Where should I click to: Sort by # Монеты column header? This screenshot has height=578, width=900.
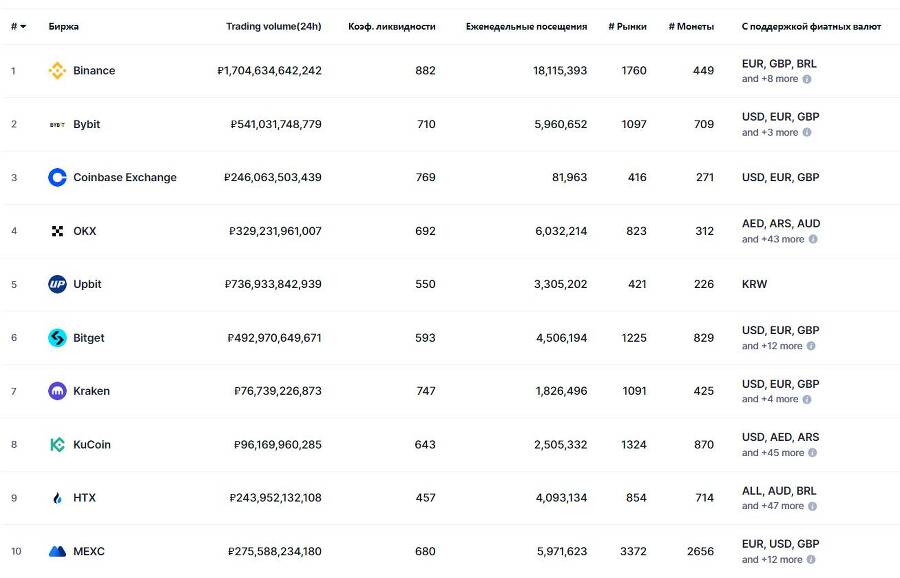(691, 26)
